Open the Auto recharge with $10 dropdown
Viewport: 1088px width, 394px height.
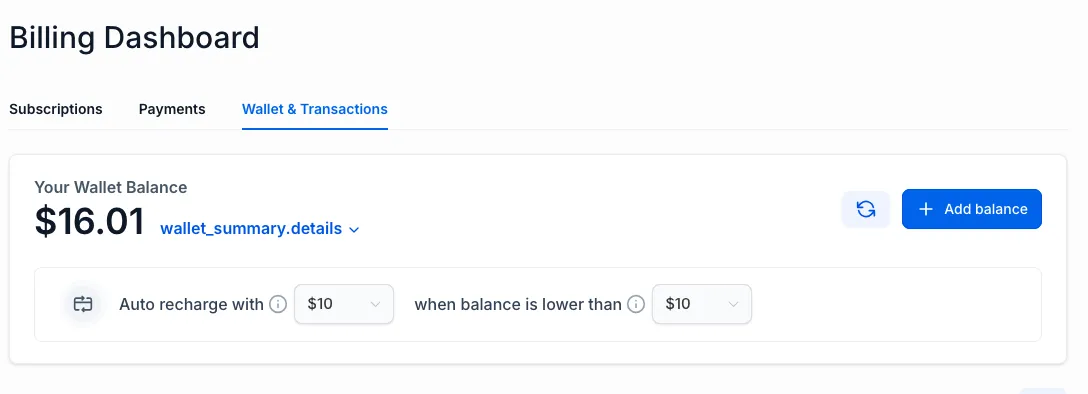coord(344,304)
